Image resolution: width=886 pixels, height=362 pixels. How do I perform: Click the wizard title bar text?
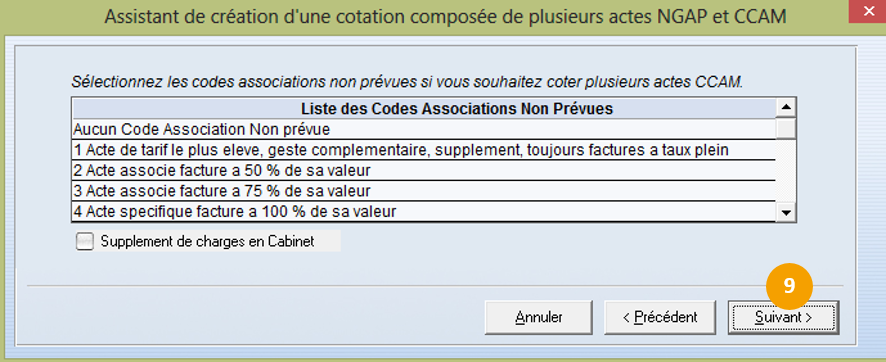[x=445, y=16]
